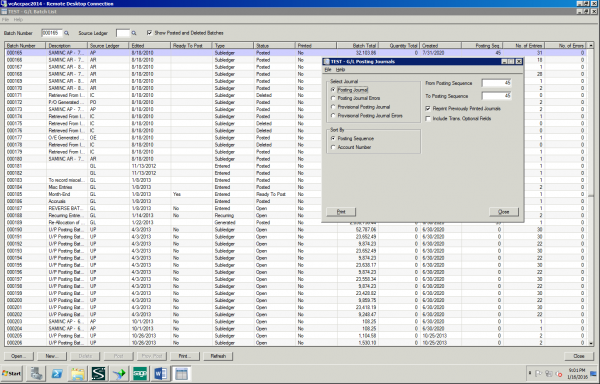Launch PowerShell from the taskbar
Image resolution: width=600 pixels, height=384 pixels.
tap(57, 374)
